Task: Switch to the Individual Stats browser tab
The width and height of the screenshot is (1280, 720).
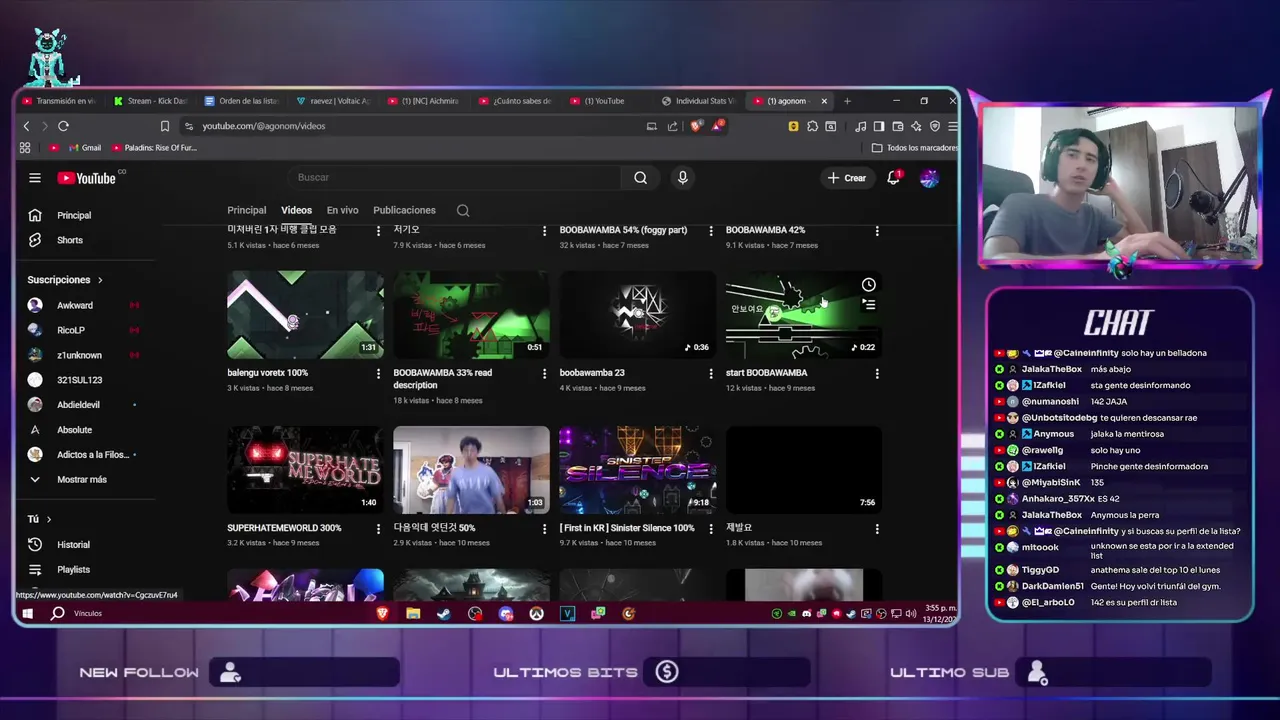Action: point(698,101)
